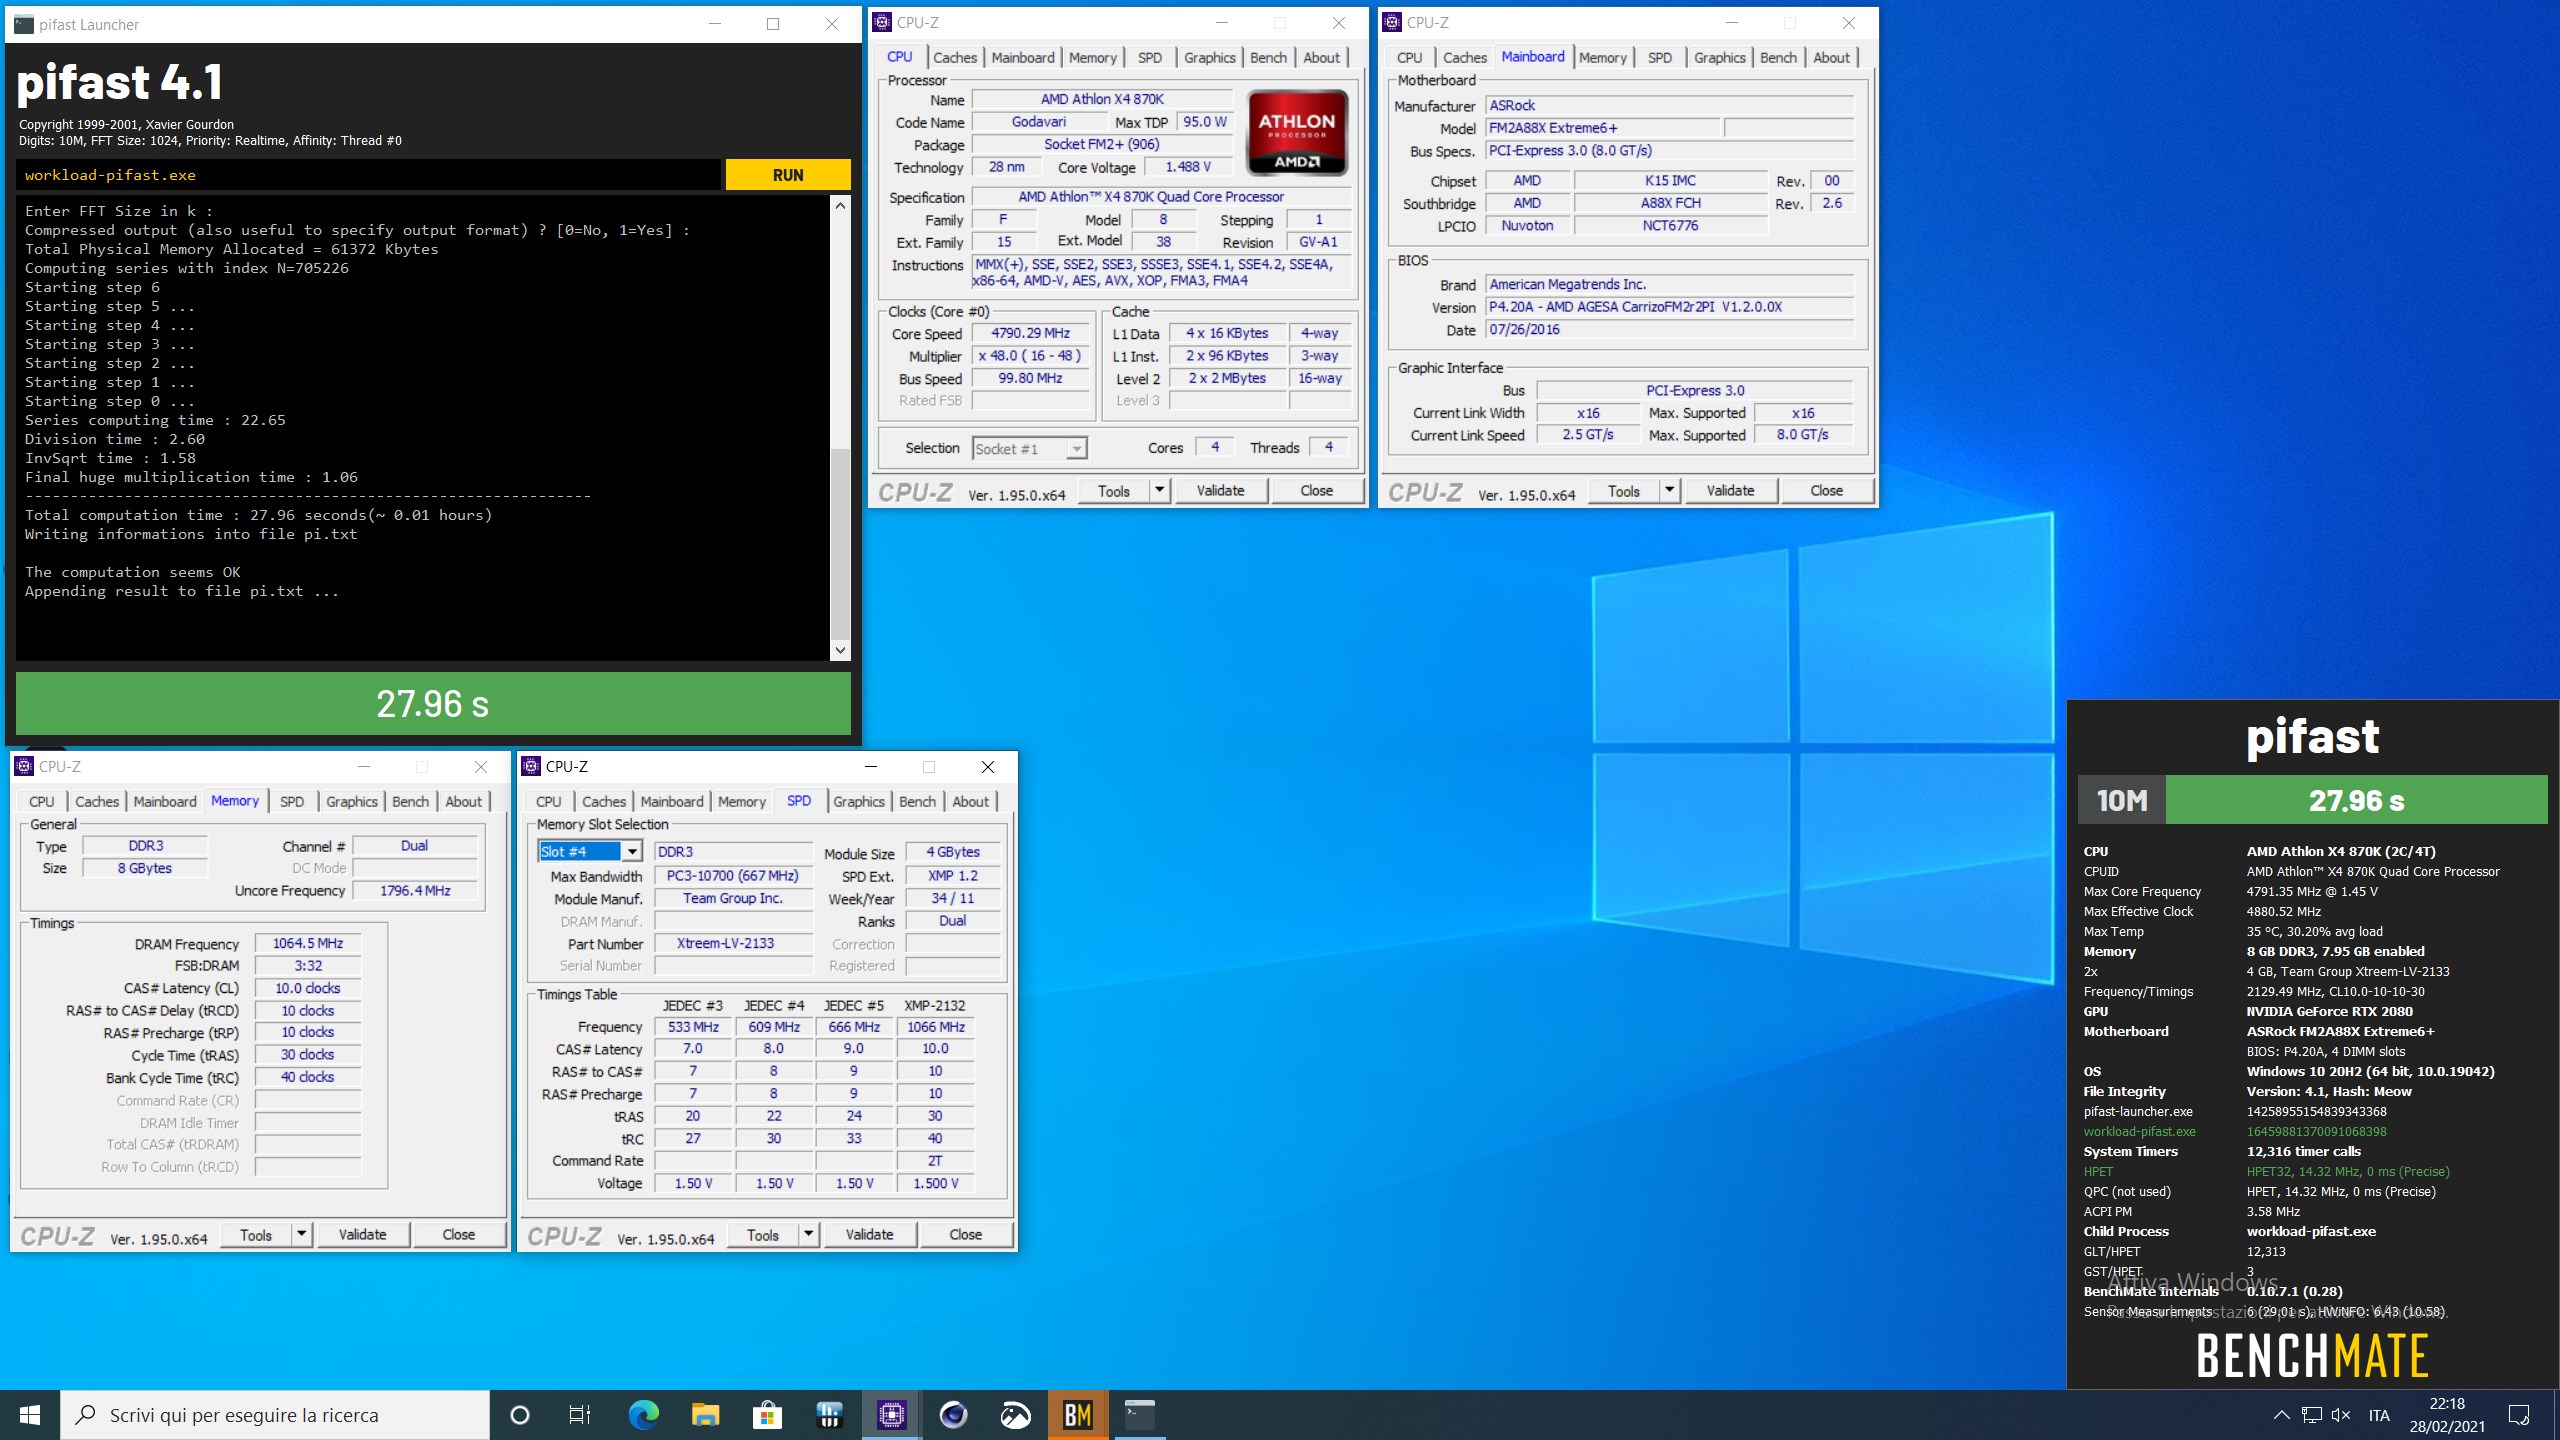Open the Tools dropdown arrow in Memory window

[x=301, y=1234]
